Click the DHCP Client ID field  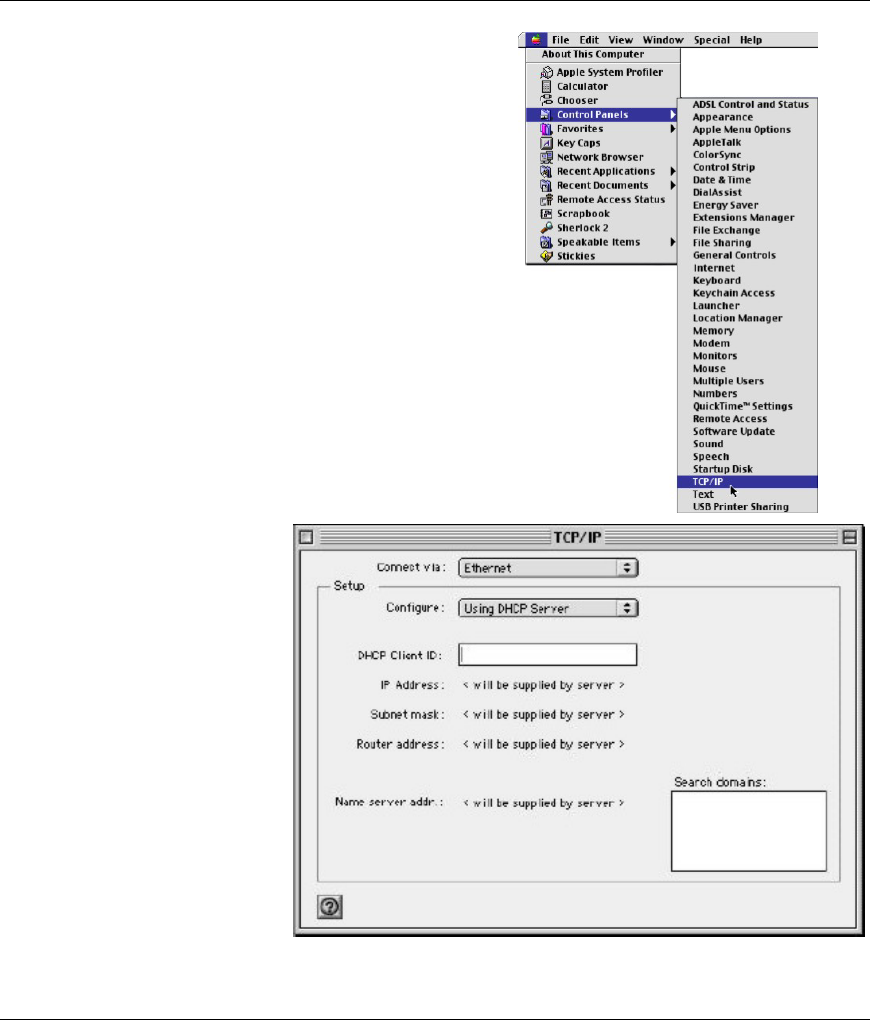coord(547,654)
